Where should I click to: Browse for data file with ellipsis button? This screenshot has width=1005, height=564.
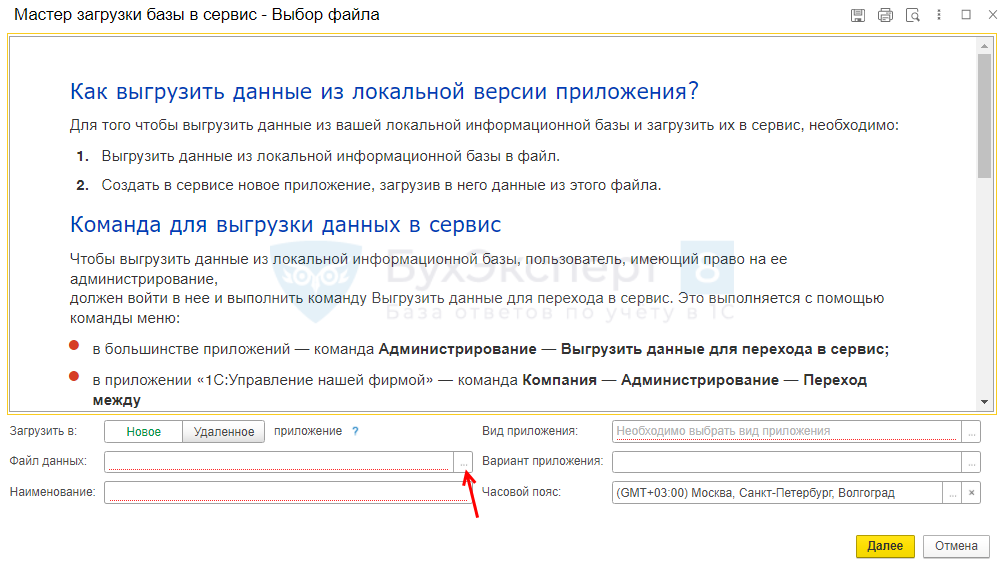(x=463, y=462)
